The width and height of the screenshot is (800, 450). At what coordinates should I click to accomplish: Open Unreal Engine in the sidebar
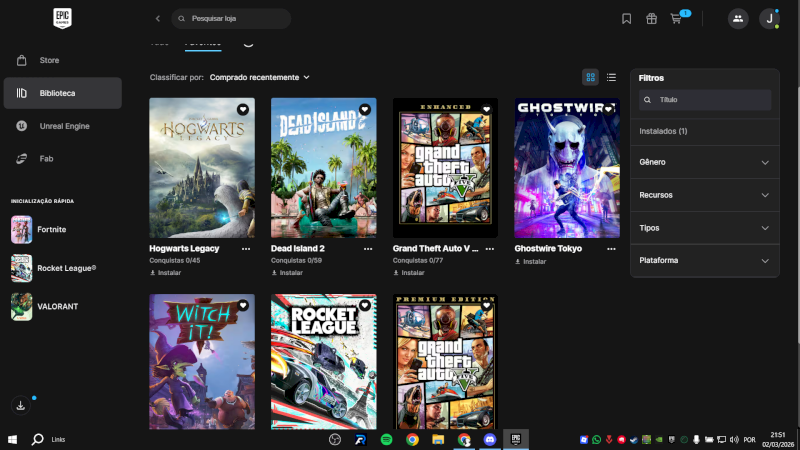pyautogui.click(x=64, y=126)
